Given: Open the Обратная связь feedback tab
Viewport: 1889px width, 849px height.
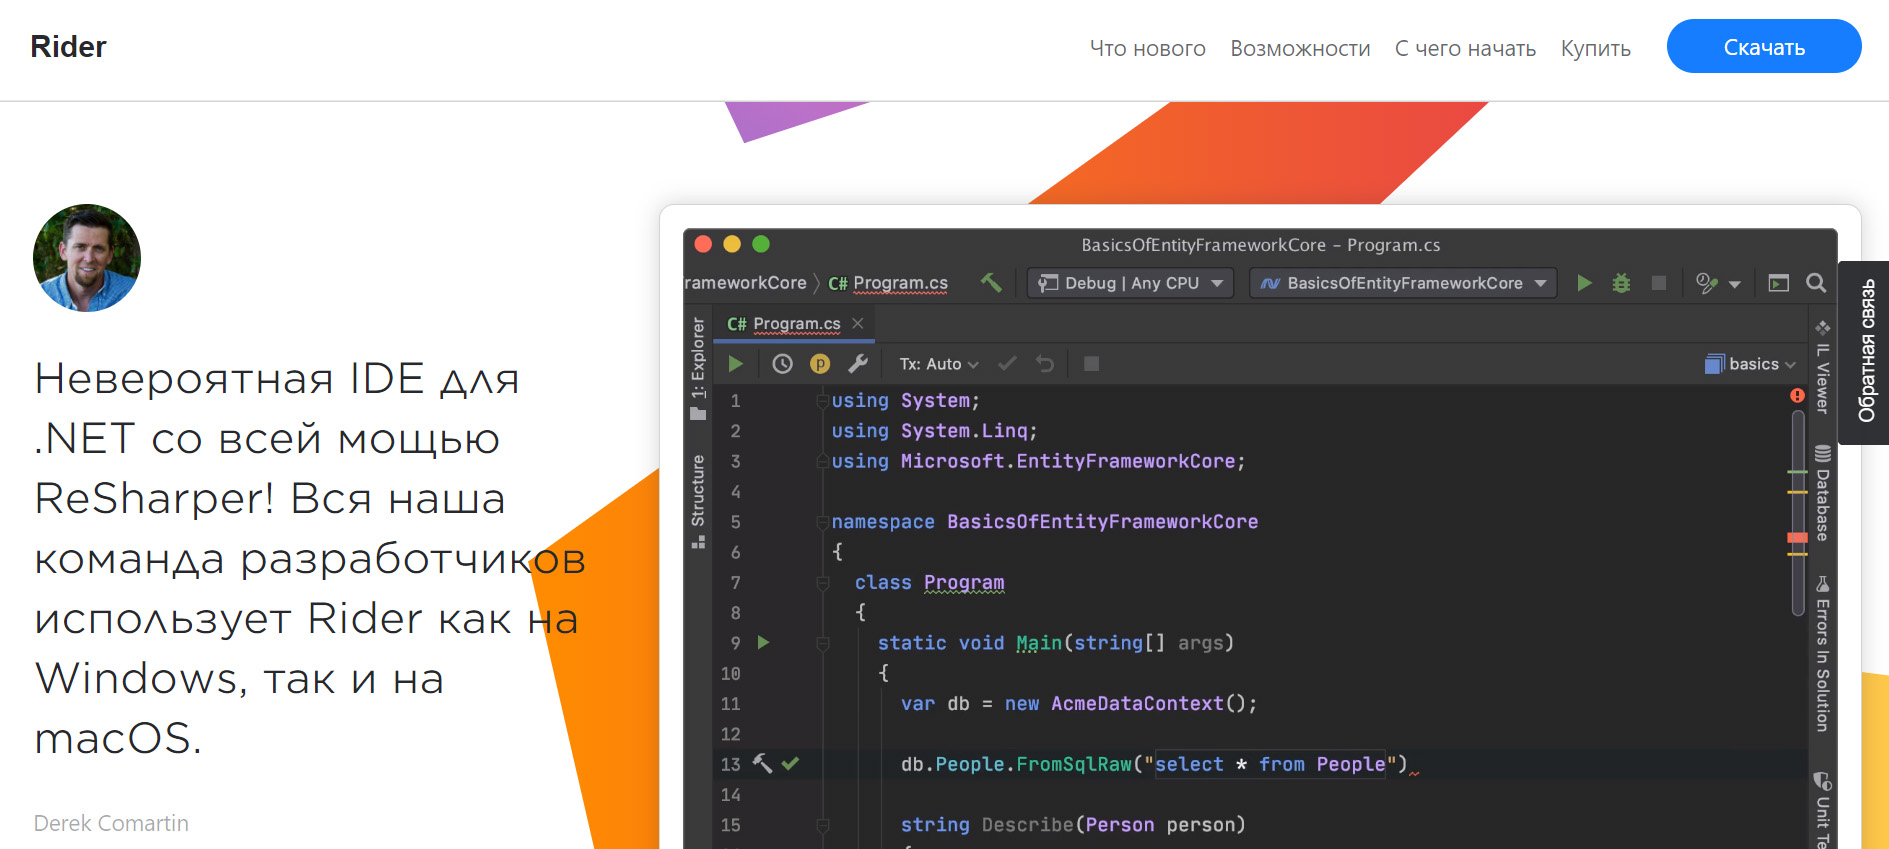Looking at the screenshot, I should click(x=1866, y=352).
